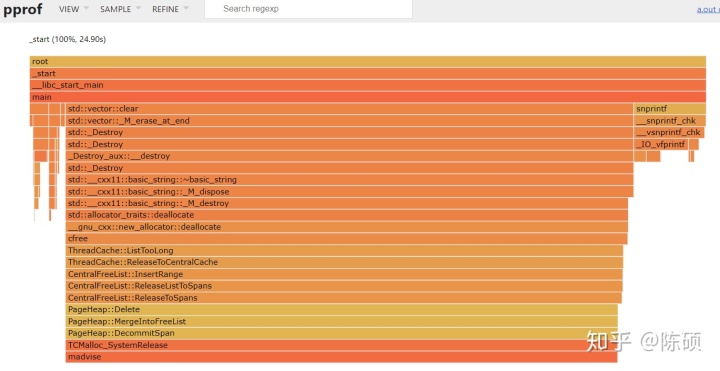Viewport: 720px width, 371px height.
Task: Select the ThreadCache::ReleaseToCentralCache frame
Action: pos(344,262)
